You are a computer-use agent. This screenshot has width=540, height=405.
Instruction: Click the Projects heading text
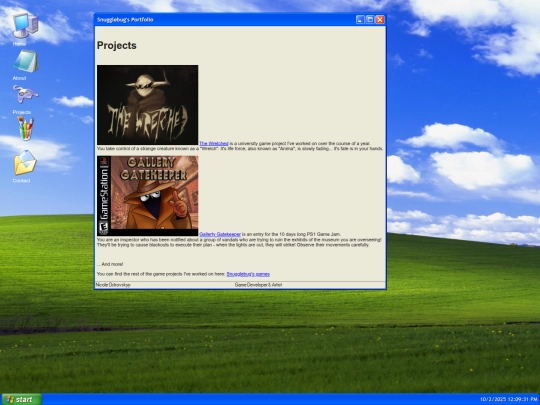[117, 45]
